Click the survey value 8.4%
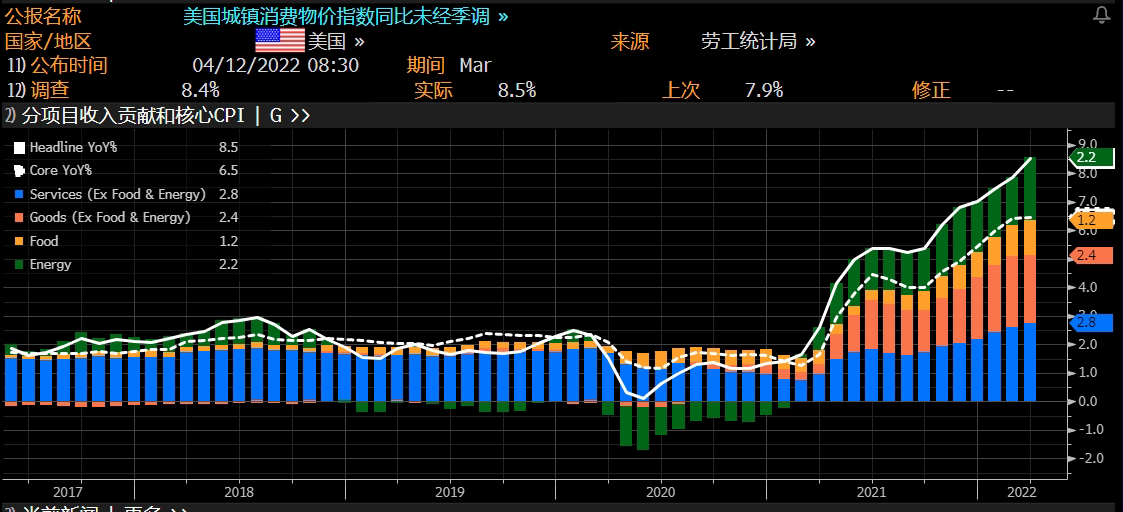The height and width of the screenshot is (512, 1123). click(x=201, y=90)
